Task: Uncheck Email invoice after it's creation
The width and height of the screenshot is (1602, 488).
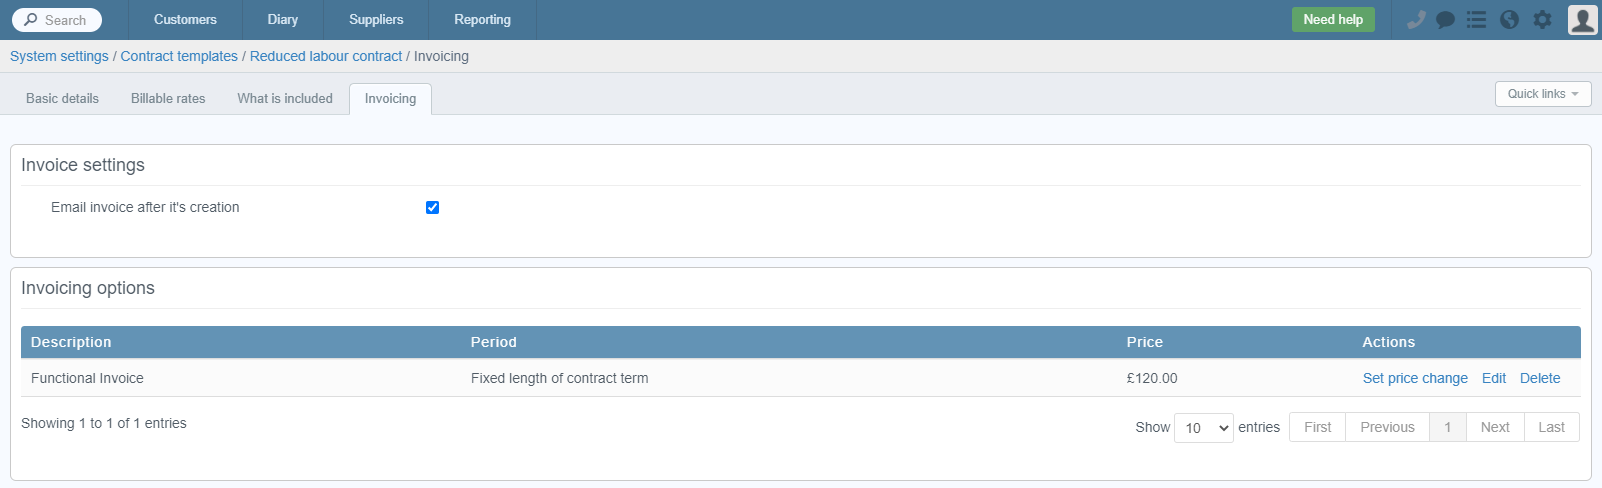Action: point(432,207)
